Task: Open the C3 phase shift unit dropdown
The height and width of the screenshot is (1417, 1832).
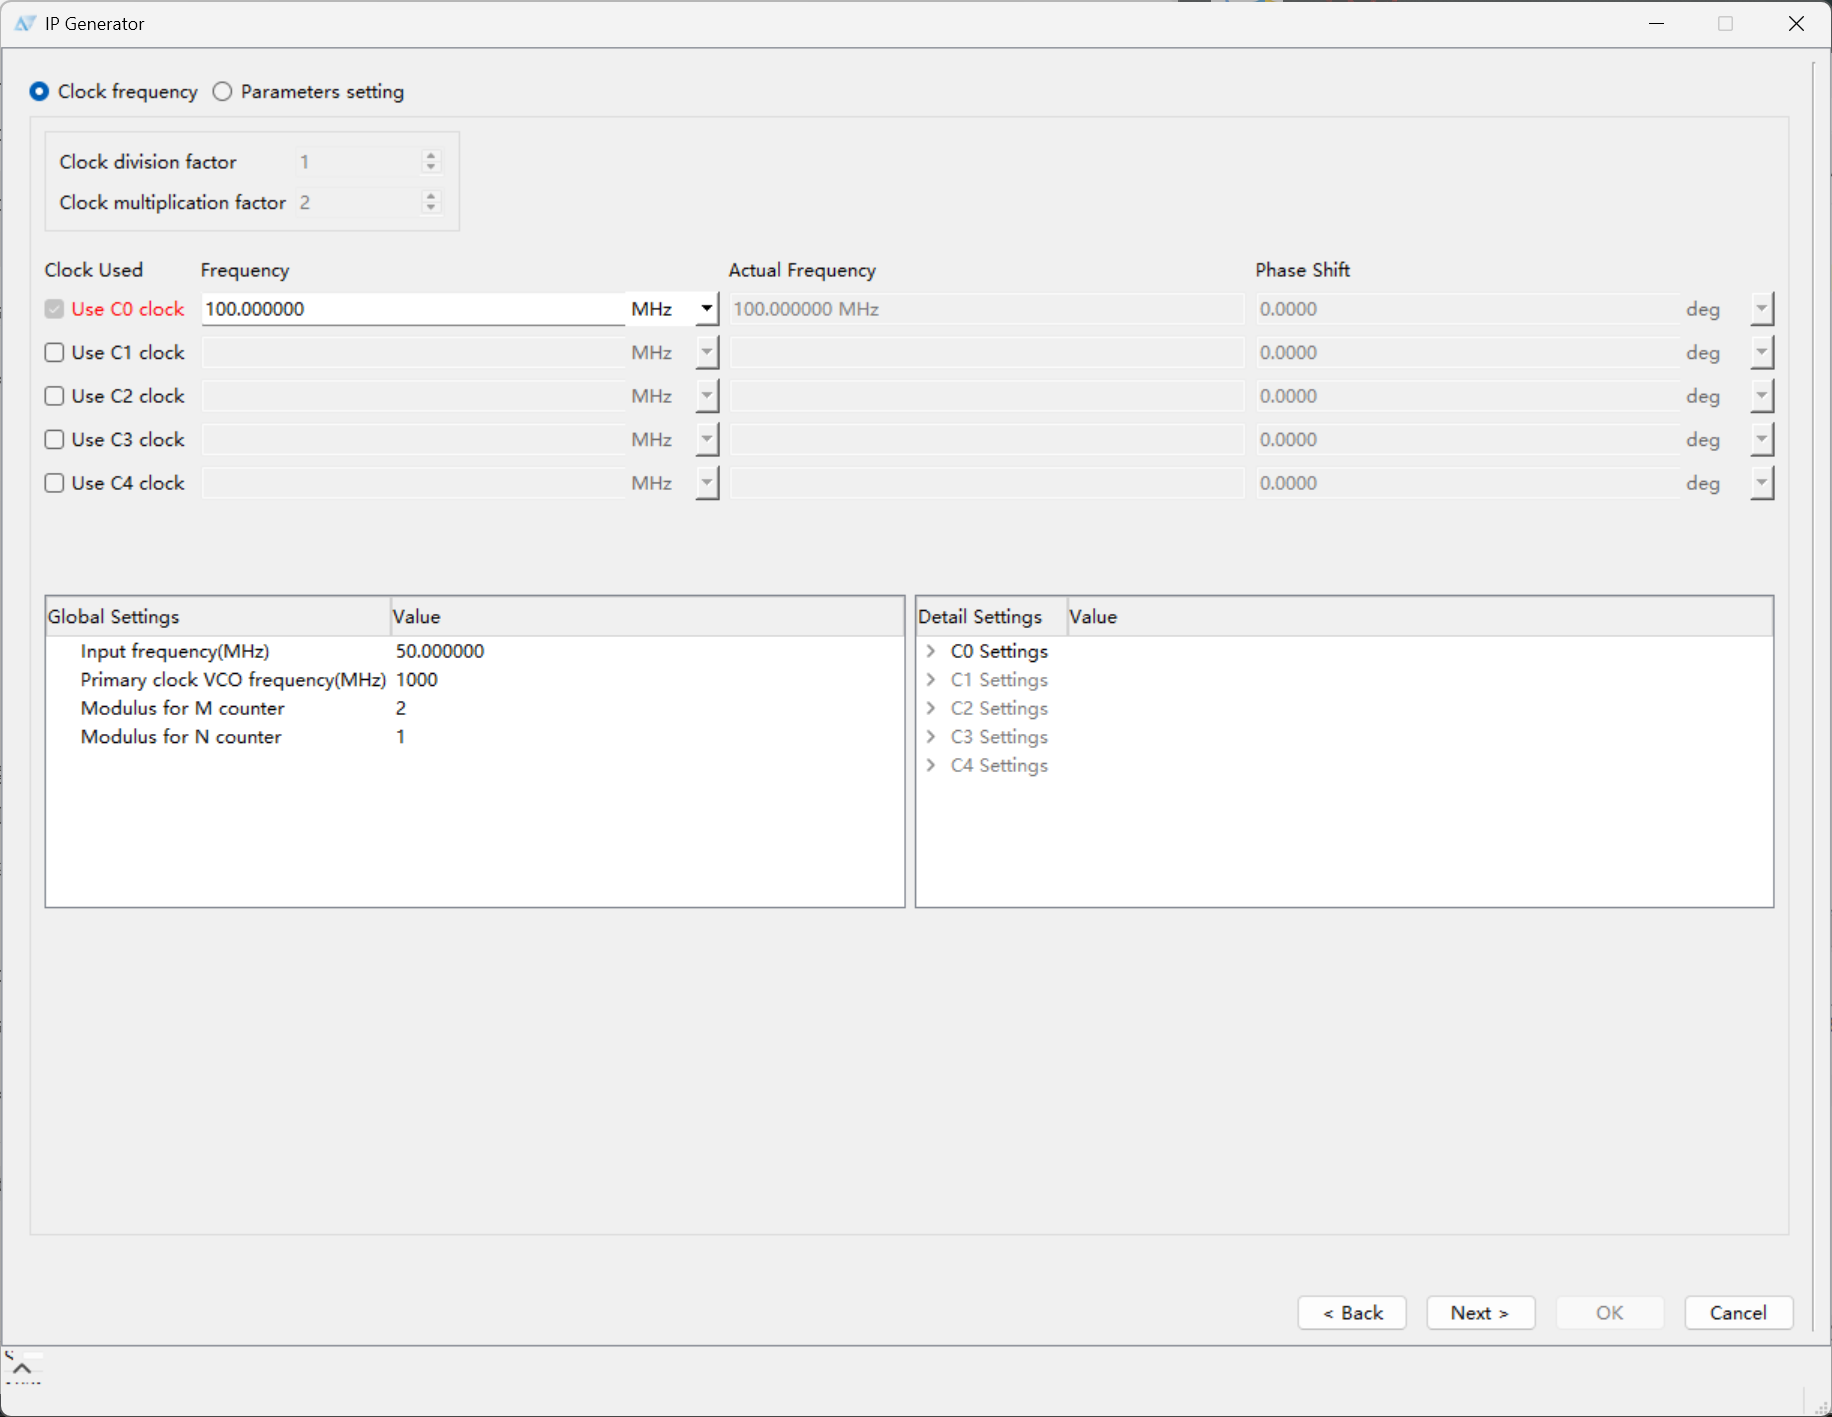Action: click(1762, 440)
